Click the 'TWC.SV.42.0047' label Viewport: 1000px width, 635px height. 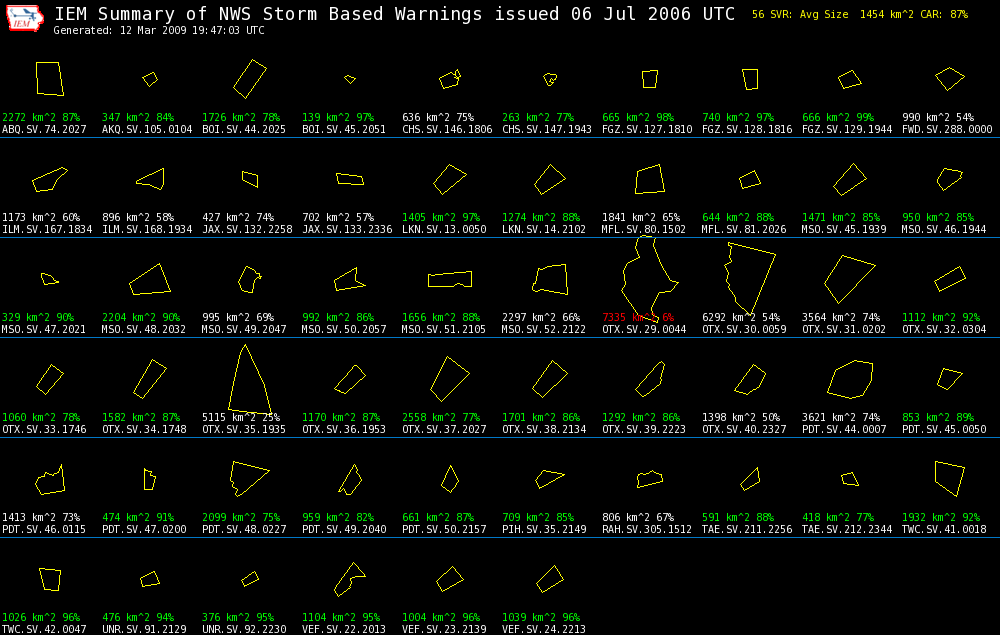pyautogui.click(x=44, y=630)
